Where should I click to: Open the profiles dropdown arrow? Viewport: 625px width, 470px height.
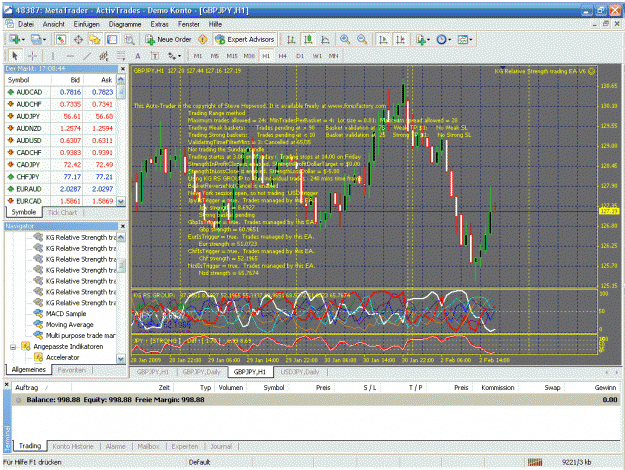(44, 39)
